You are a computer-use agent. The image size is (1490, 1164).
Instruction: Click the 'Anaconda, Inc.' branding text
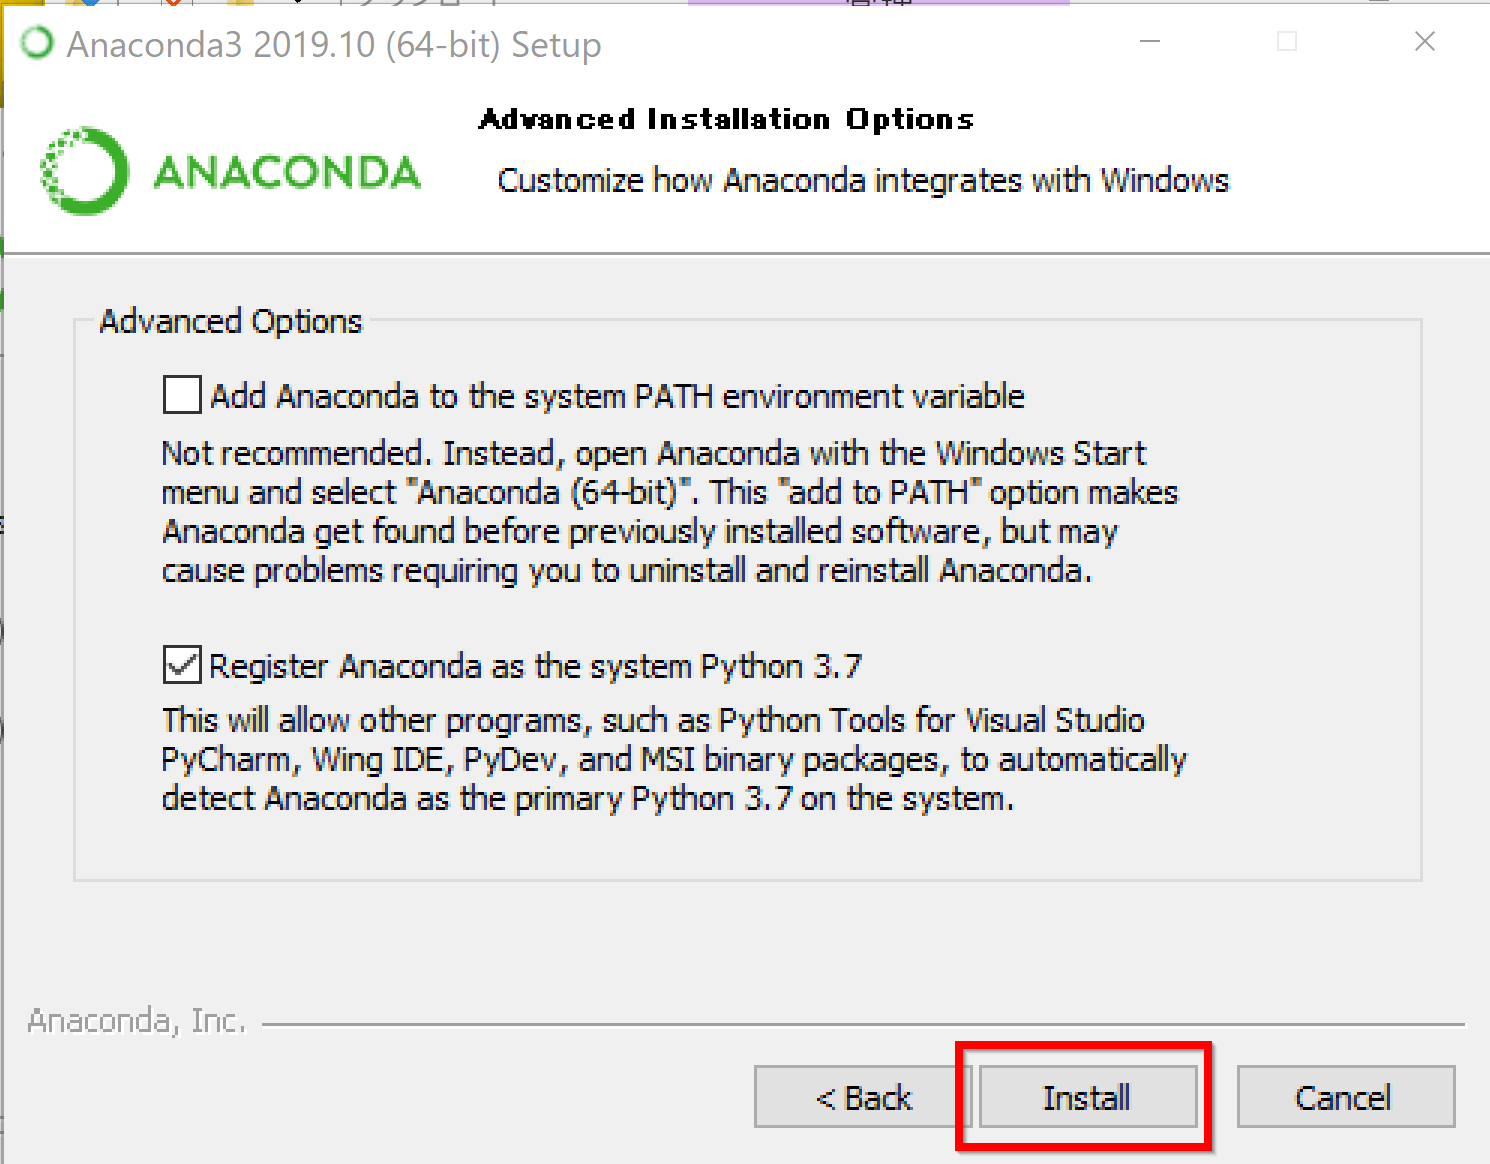(137, 1021)
